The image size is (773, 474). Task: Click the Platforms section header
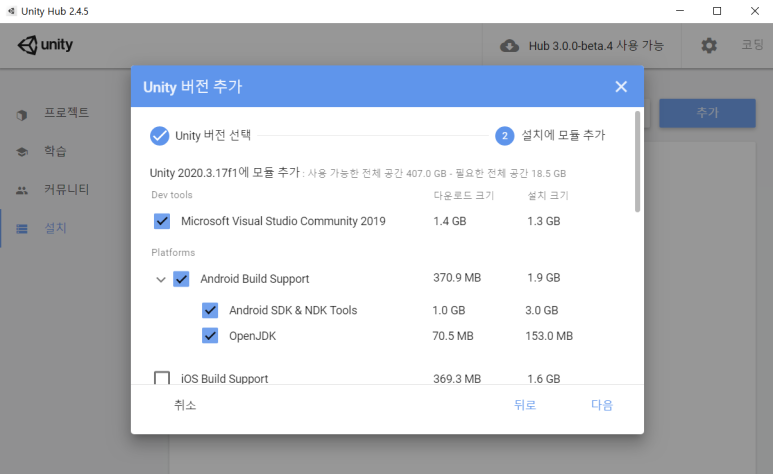point(173,253)
